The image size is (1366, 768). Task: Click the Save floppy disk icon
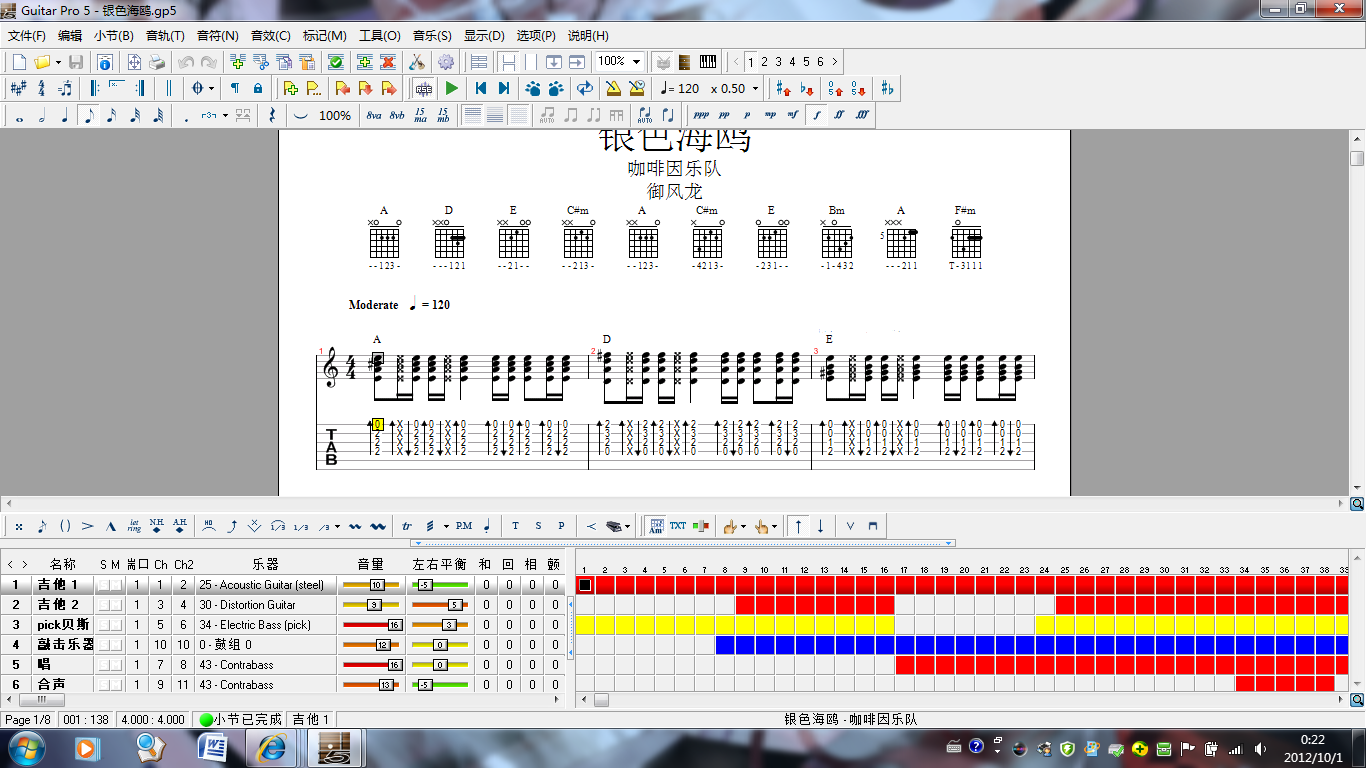(x=76, y=62)
